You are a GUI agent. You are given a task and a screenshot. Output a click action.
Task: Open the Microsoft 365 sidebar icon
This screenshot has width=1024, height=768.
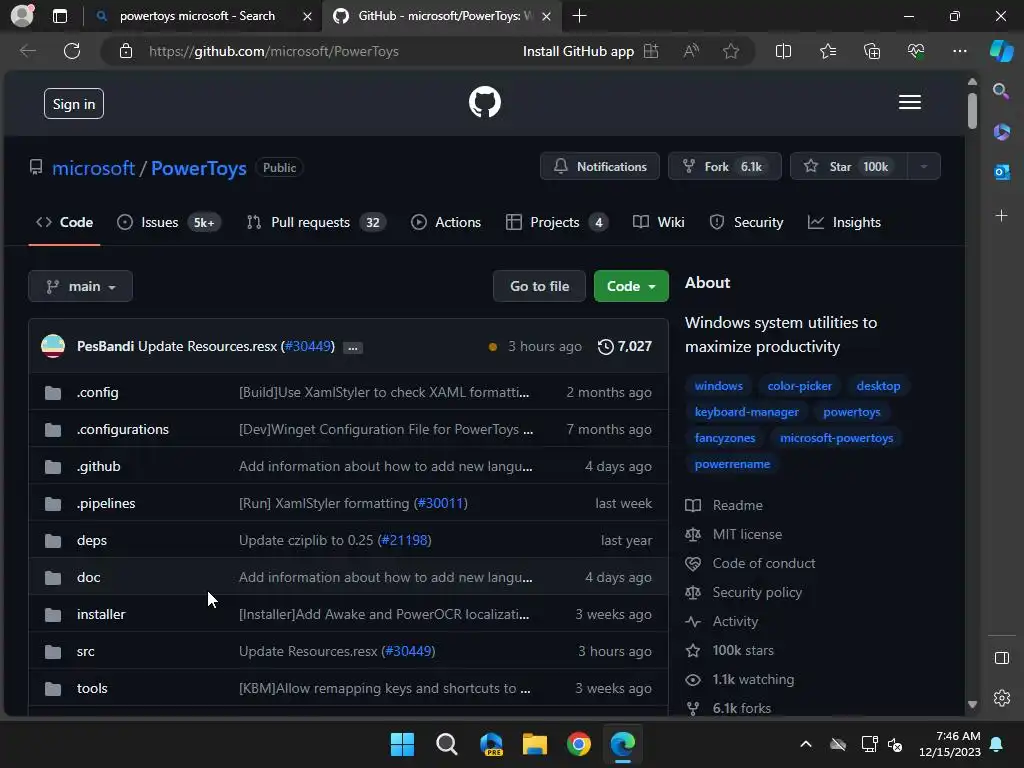coord(1001,131)
